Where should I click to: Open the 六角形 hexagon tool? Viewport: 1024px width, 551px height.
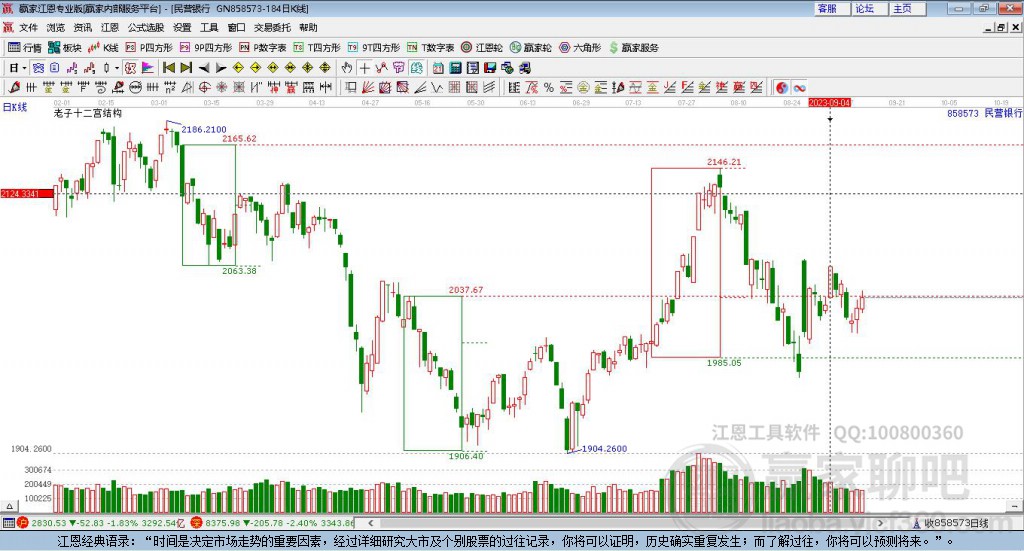pyautogui.click(x=580, y=48)
